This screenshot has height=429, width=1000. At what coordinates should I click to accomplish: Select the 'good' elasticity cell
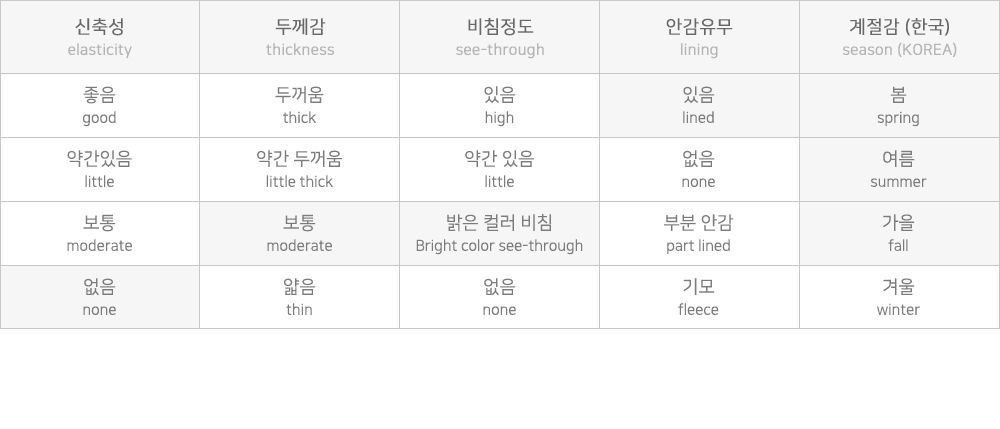(x=99, y=106)
